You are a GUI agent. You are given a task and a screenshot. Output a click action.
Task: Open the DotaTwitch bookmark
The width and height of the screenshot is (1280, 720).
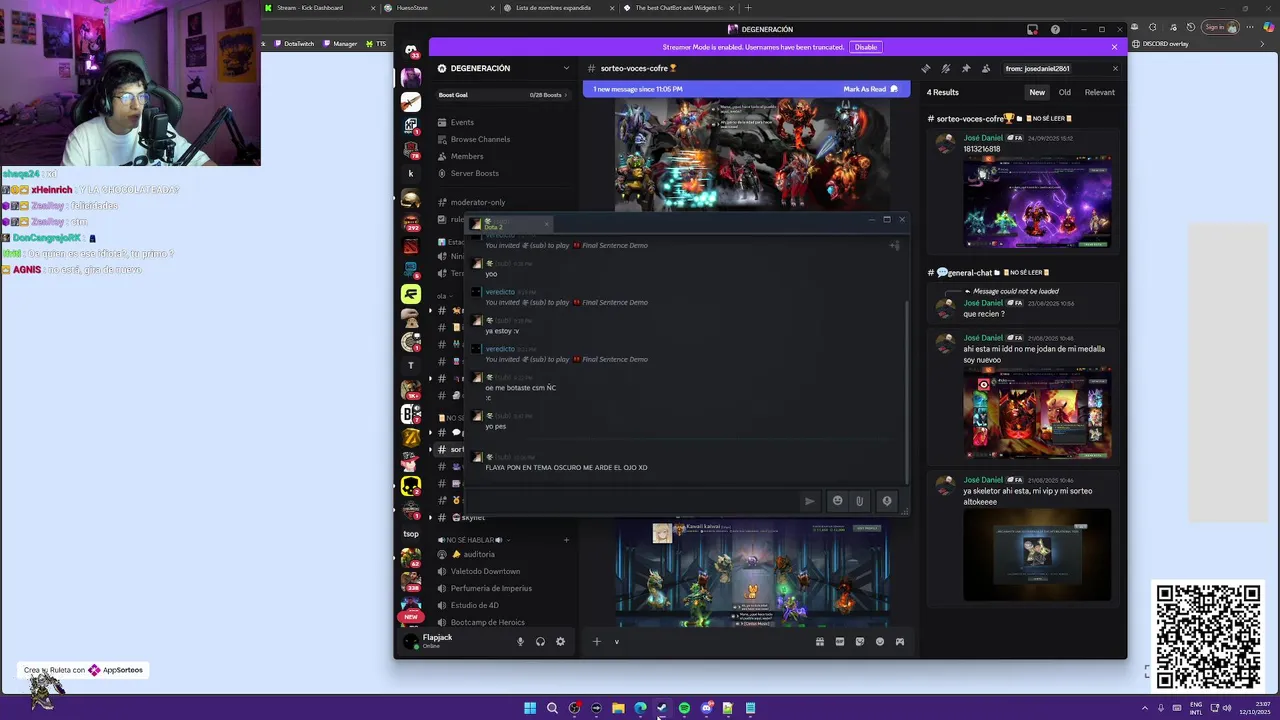(x=293, y=44)
